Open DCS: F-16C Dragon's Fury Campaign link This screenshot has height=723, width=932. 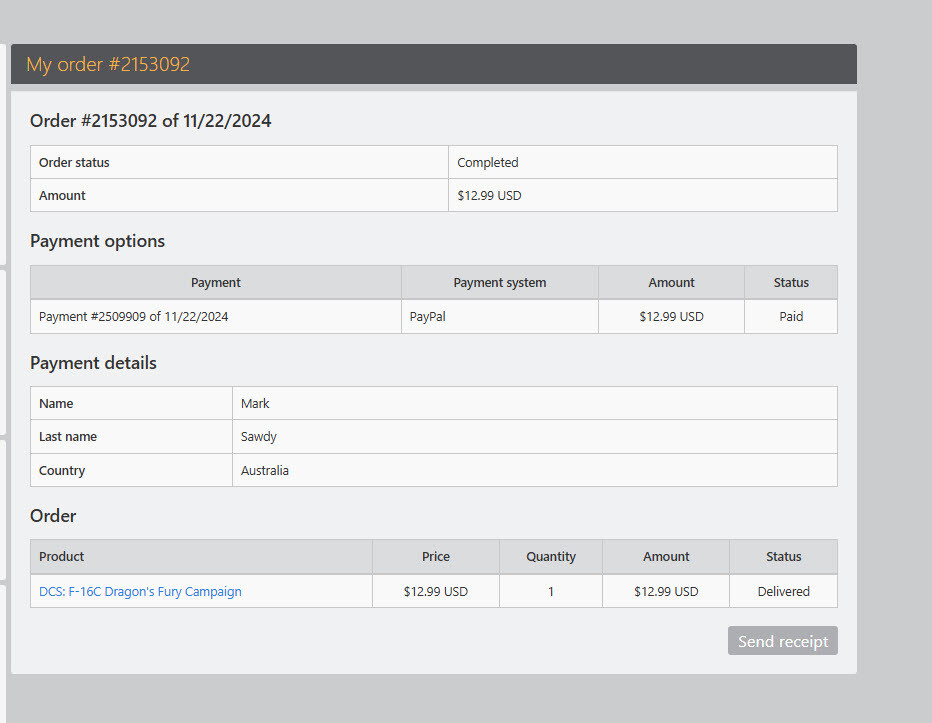(140, 592)
